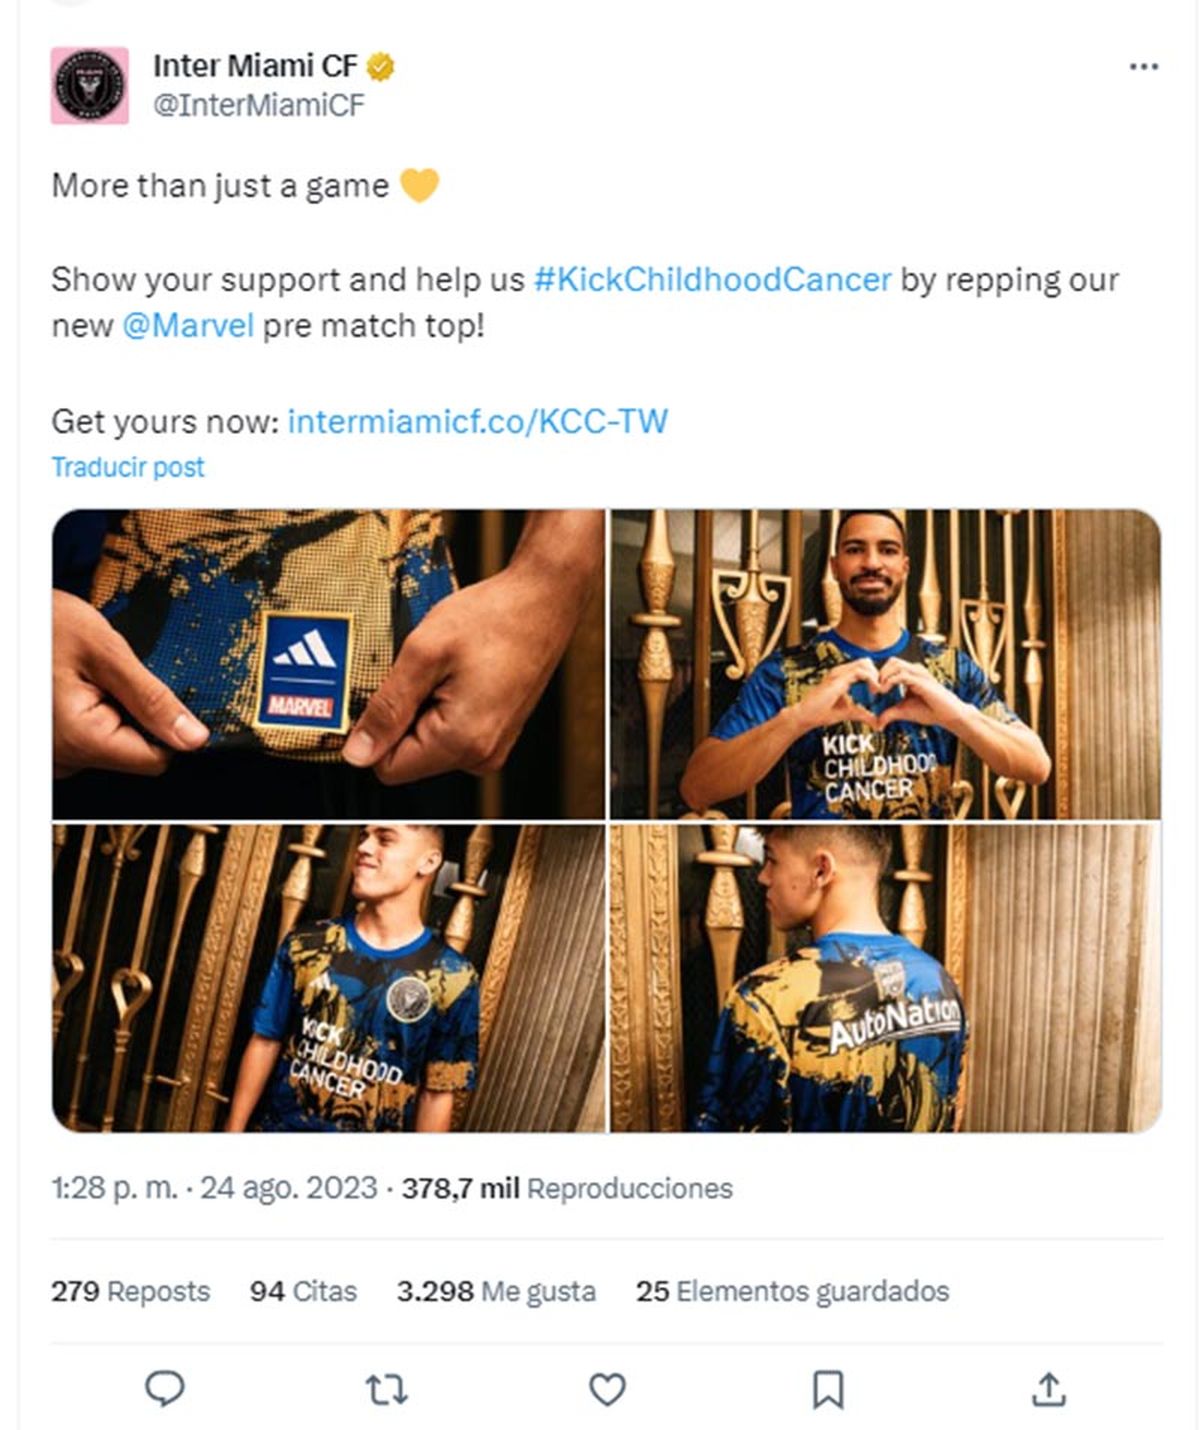The width and height of the screenshot is (1200, 1430).
Task: Open the @Marvel mention link
Action: pos(188,326)
